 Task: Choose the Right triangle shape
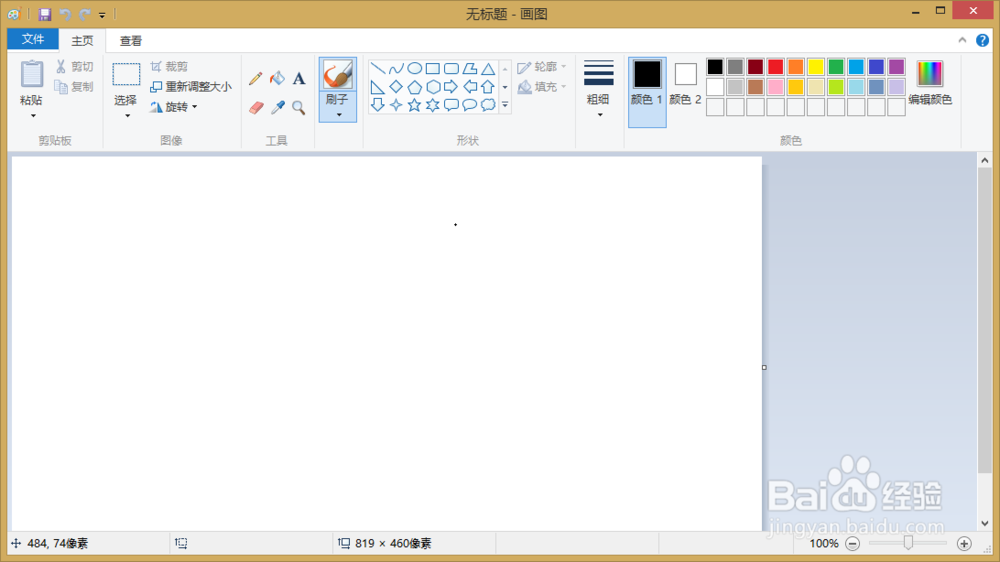tap(378, 87)
